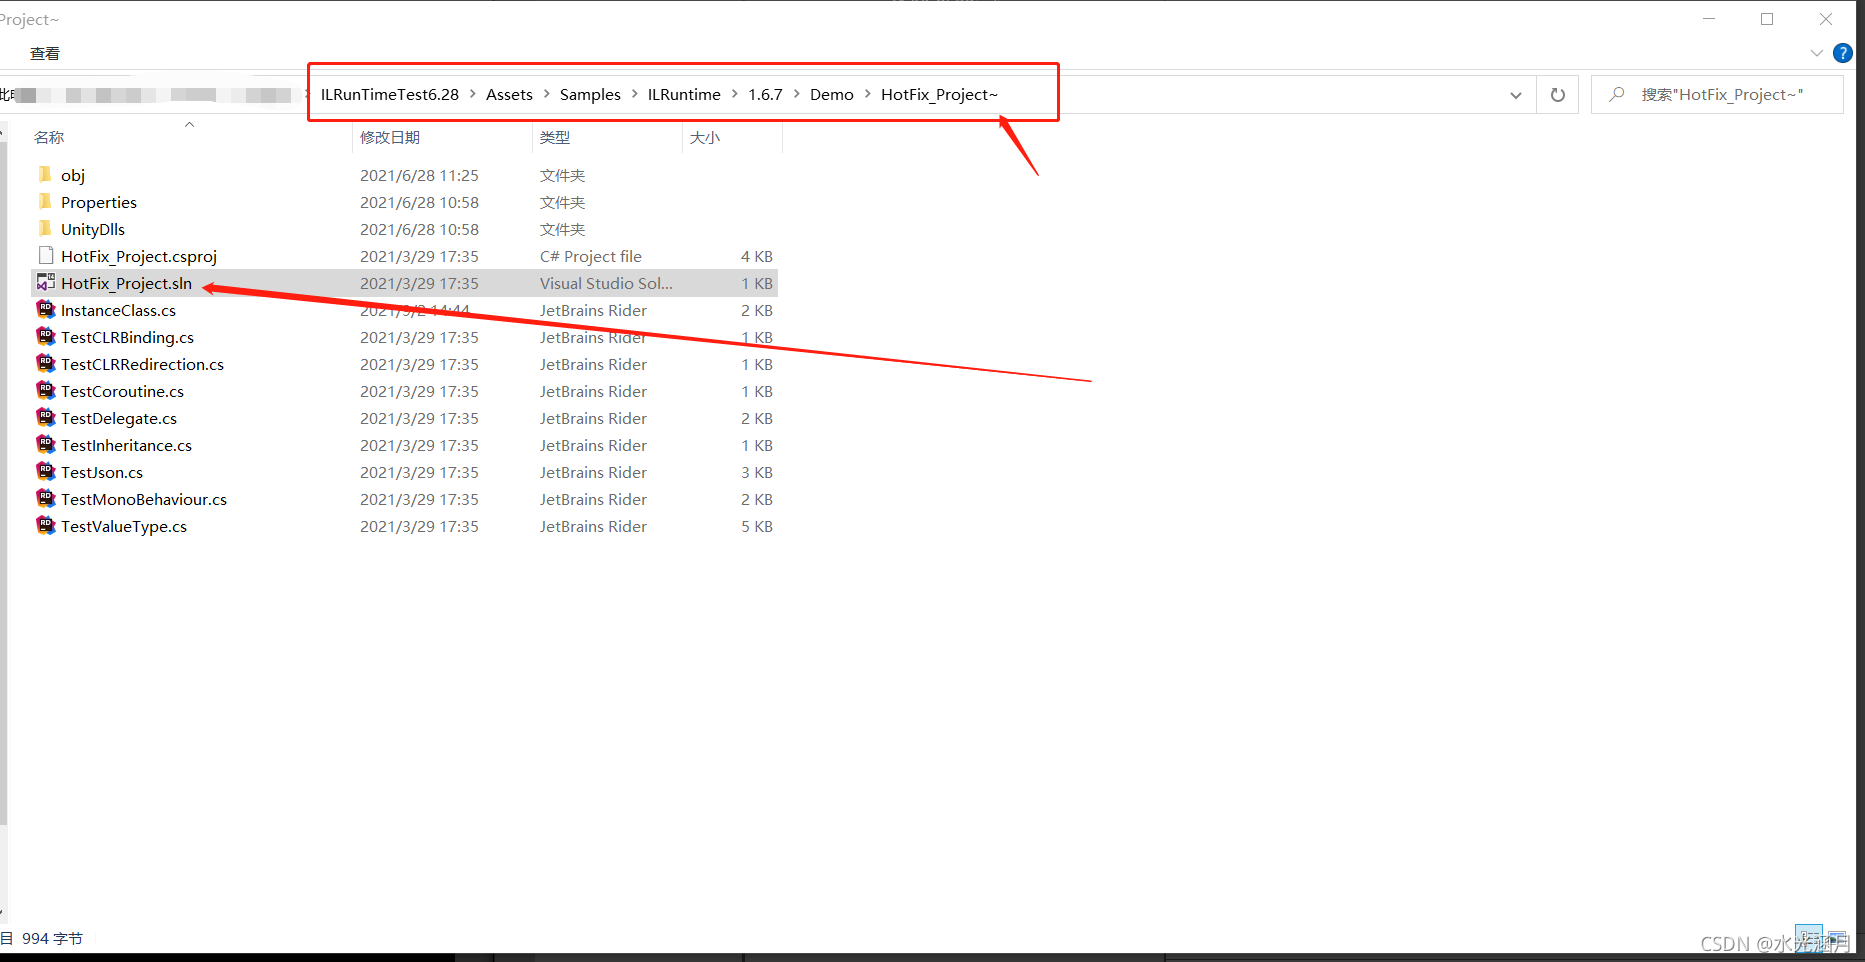
Task: Navigate to ILRuntime in breadcrumb
Action: pyautogui.click(x=684, y=94)
